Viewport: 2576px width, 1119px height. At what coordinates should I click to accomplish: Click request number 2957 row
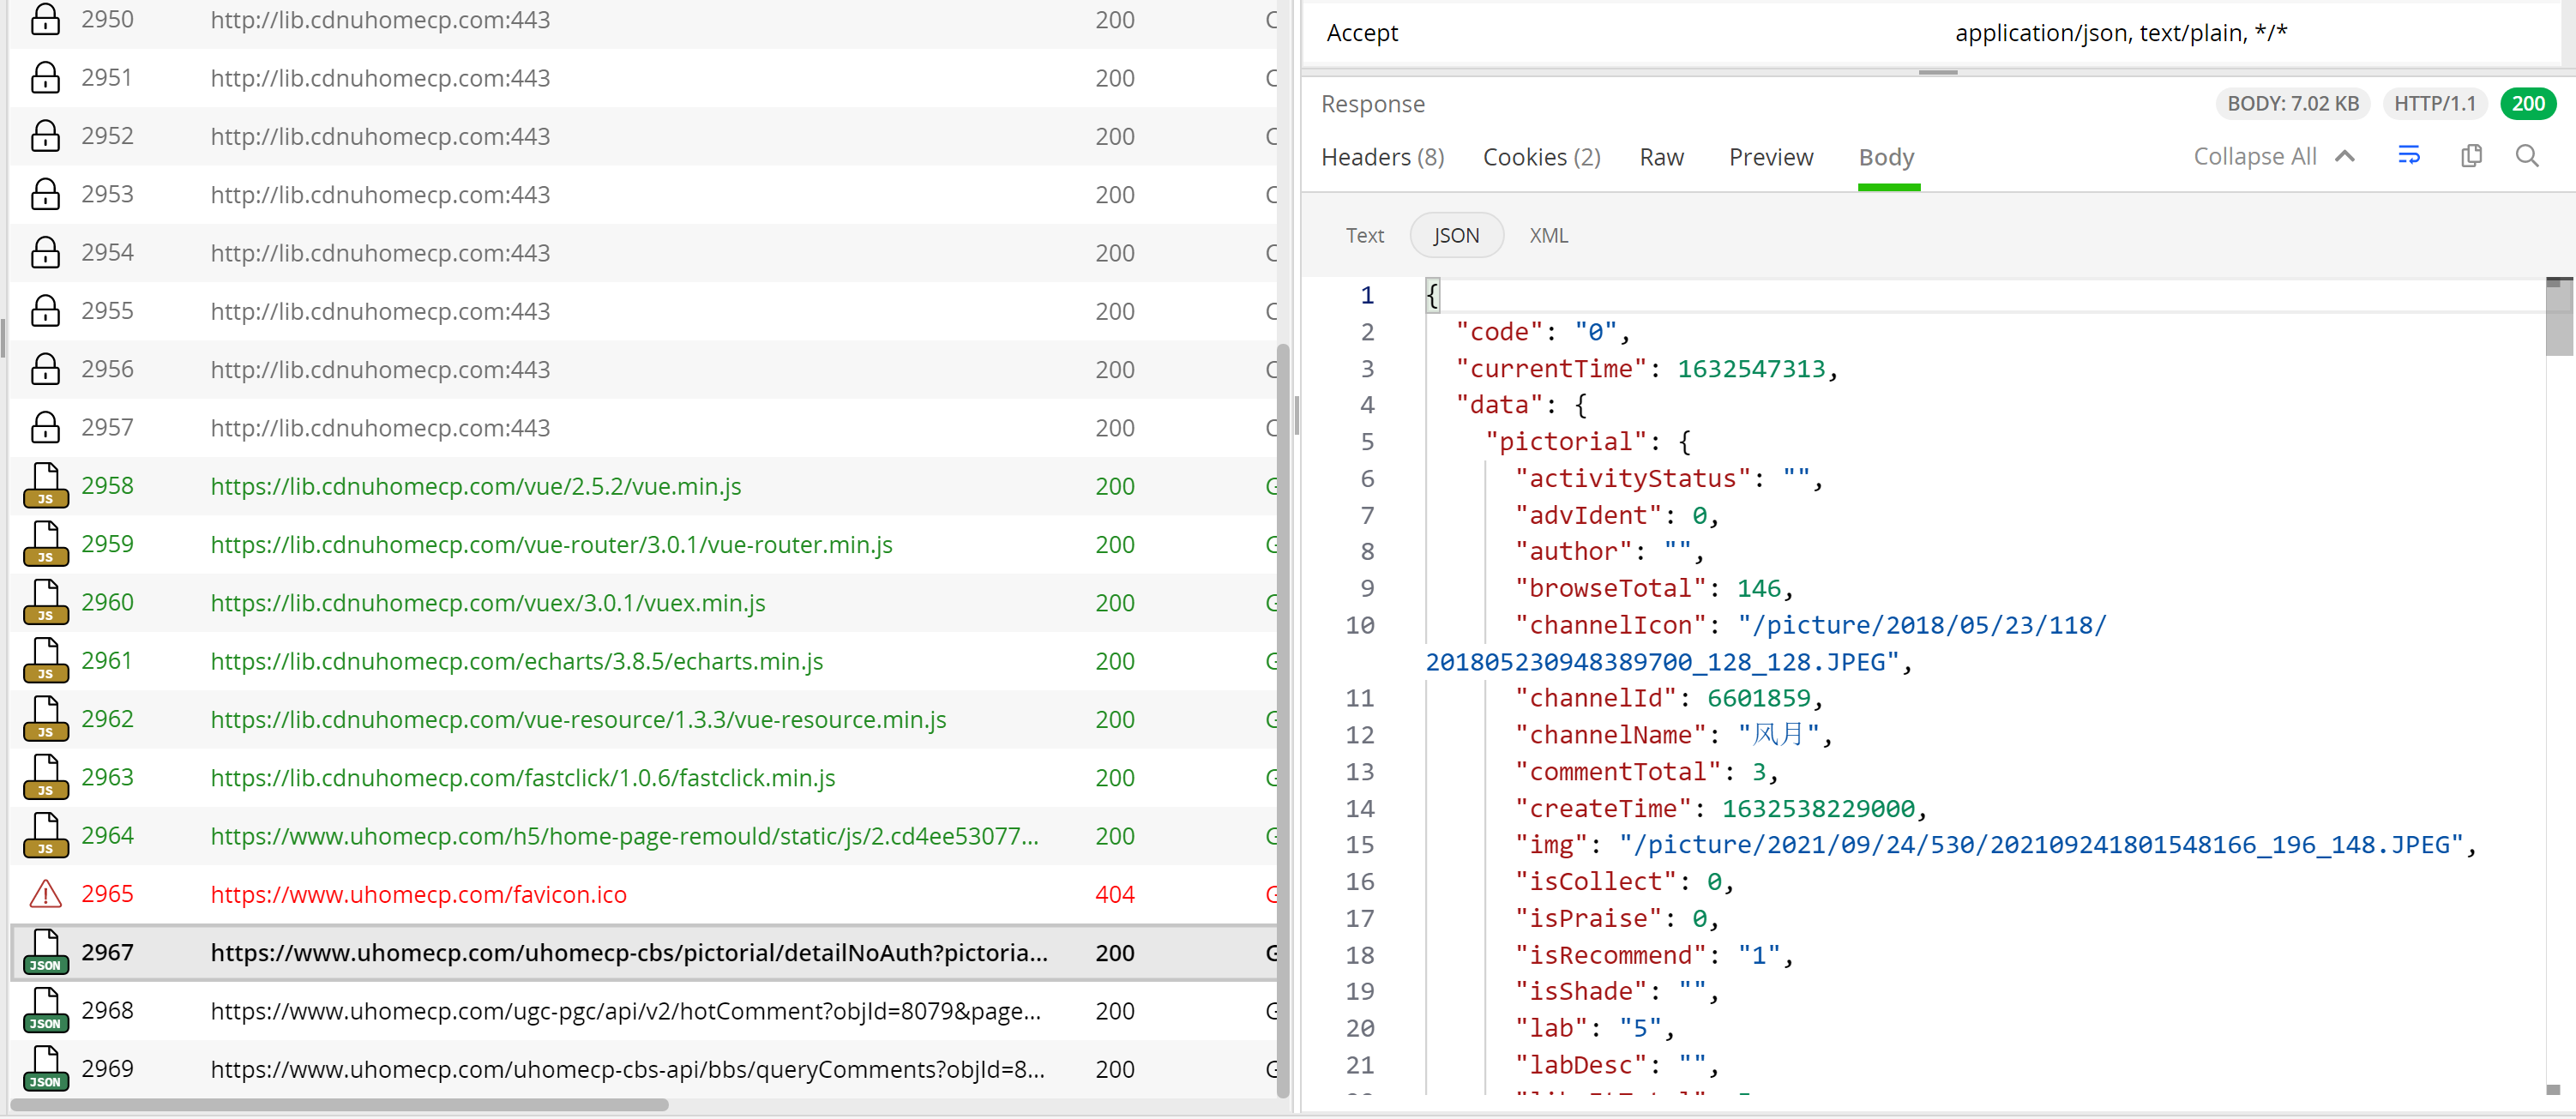click(x=643, y=428)
